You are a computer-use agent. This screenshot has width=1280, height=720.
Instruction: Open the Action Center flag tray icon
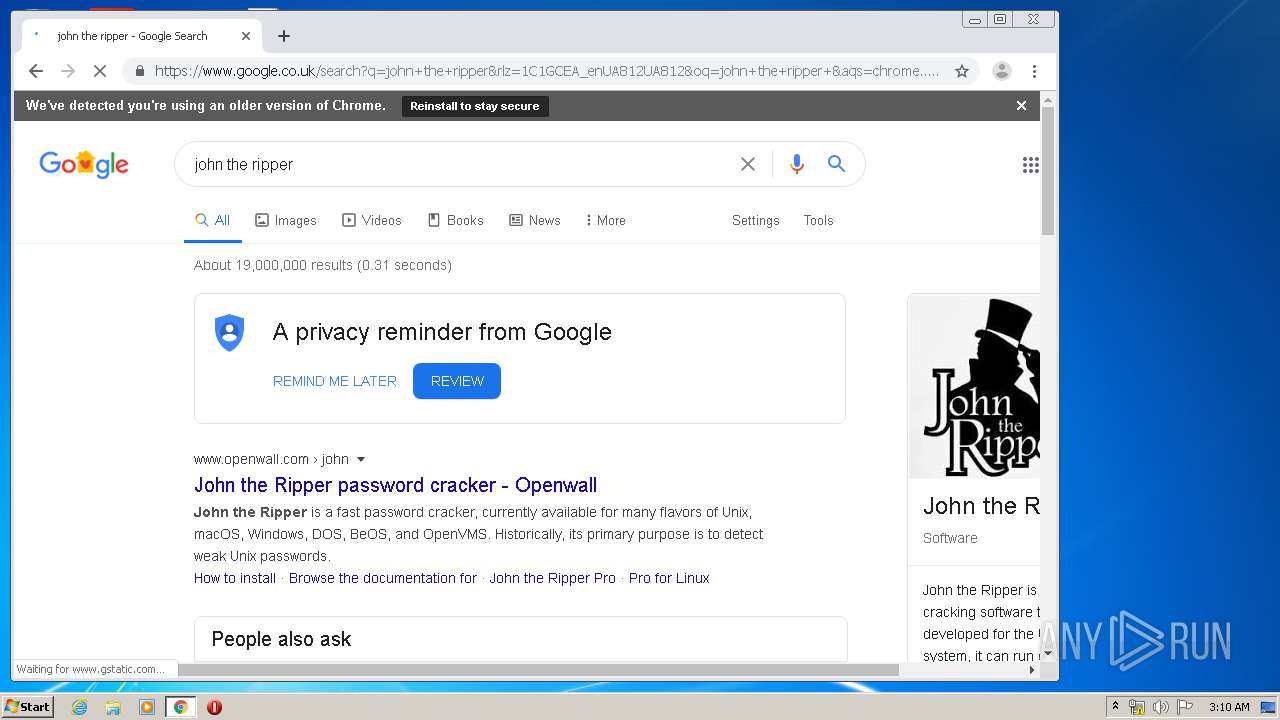coord(1184,707)
